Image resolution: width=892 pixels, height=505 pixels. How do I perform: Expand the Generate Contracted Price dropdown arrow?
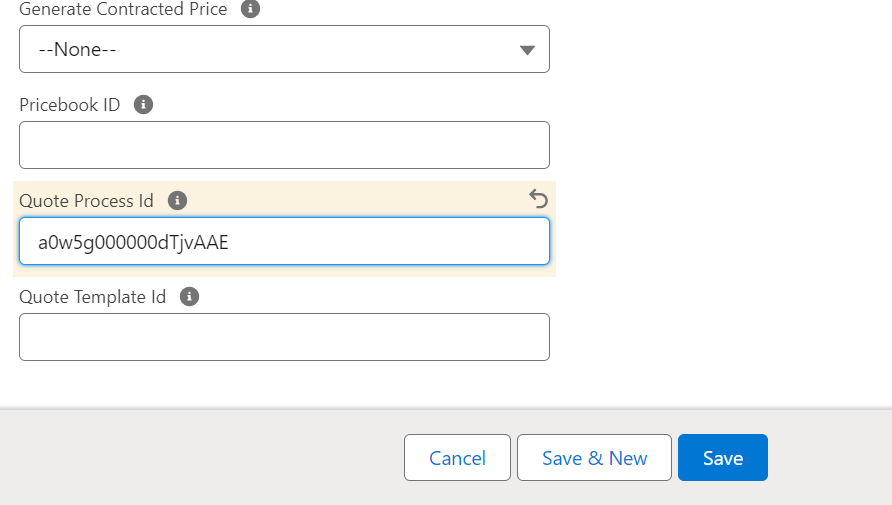tap(527, 50)
